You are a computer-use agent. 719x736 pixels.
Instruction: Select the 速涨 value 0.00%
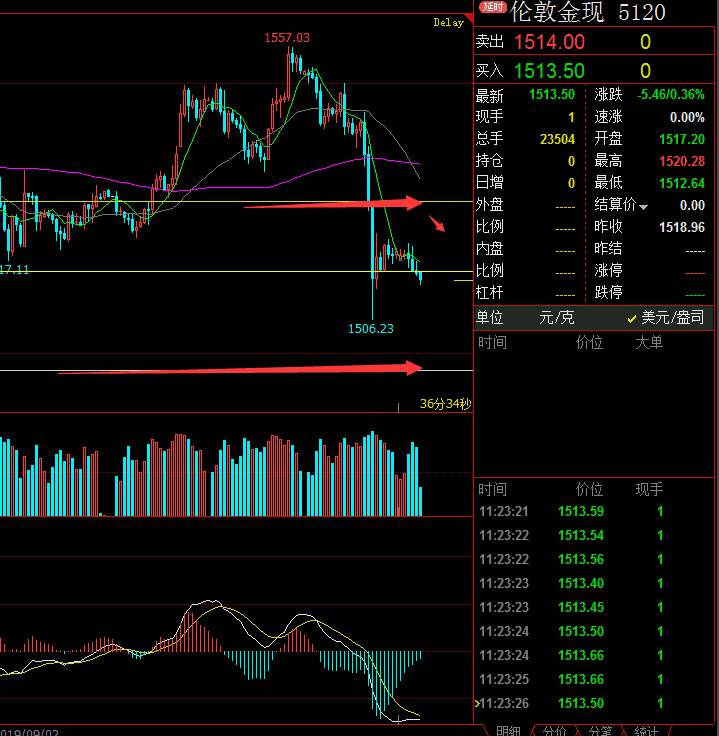pyautogui.click(x=687, y=117)
